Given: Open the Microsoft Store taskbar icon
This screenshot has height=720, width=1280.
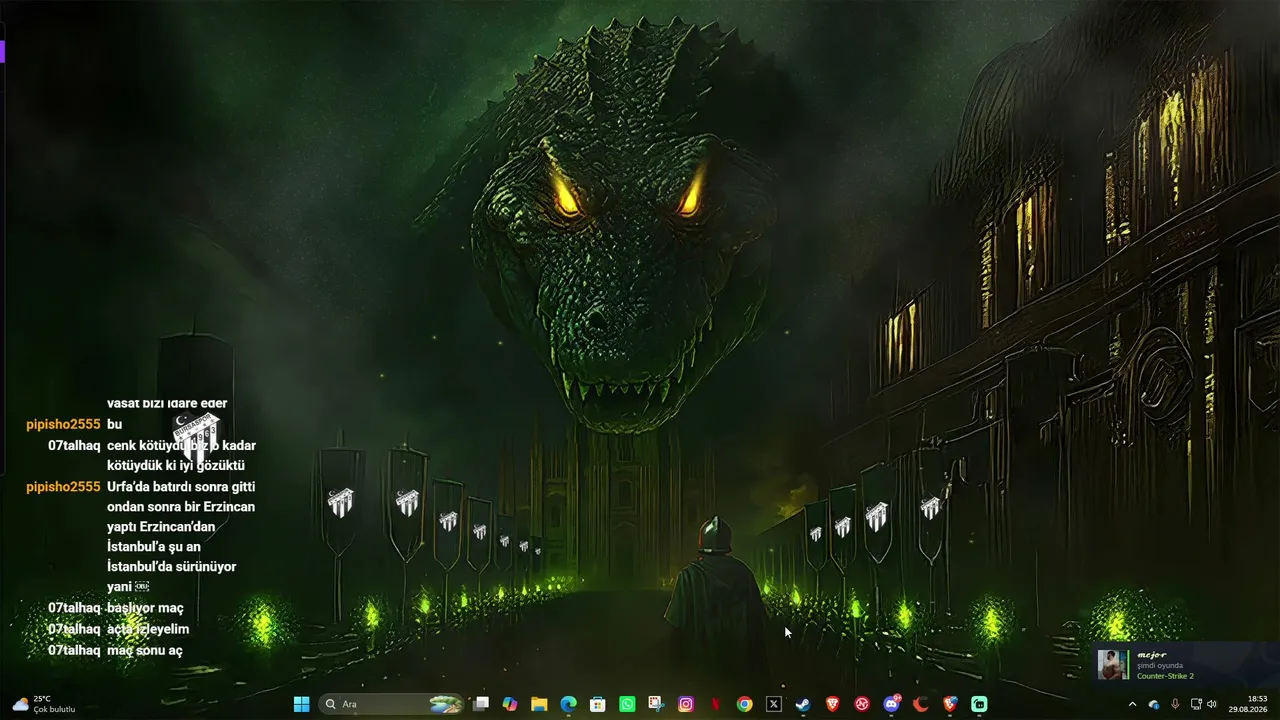Looking at the screenshot, I should (x=598, y=704).
